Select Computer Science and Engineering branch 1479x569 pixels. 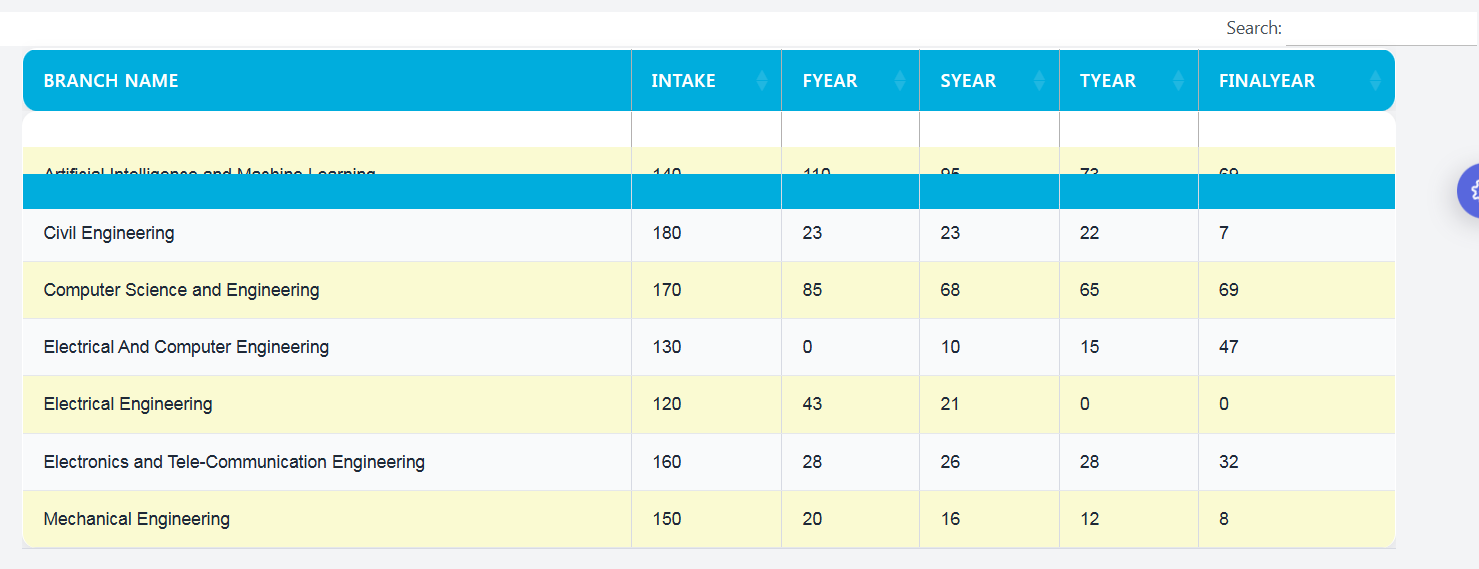click(181, 290)
